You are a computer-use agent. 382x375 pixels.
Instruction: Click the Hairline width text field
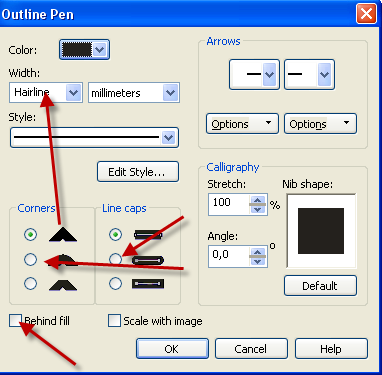point(38,93)
